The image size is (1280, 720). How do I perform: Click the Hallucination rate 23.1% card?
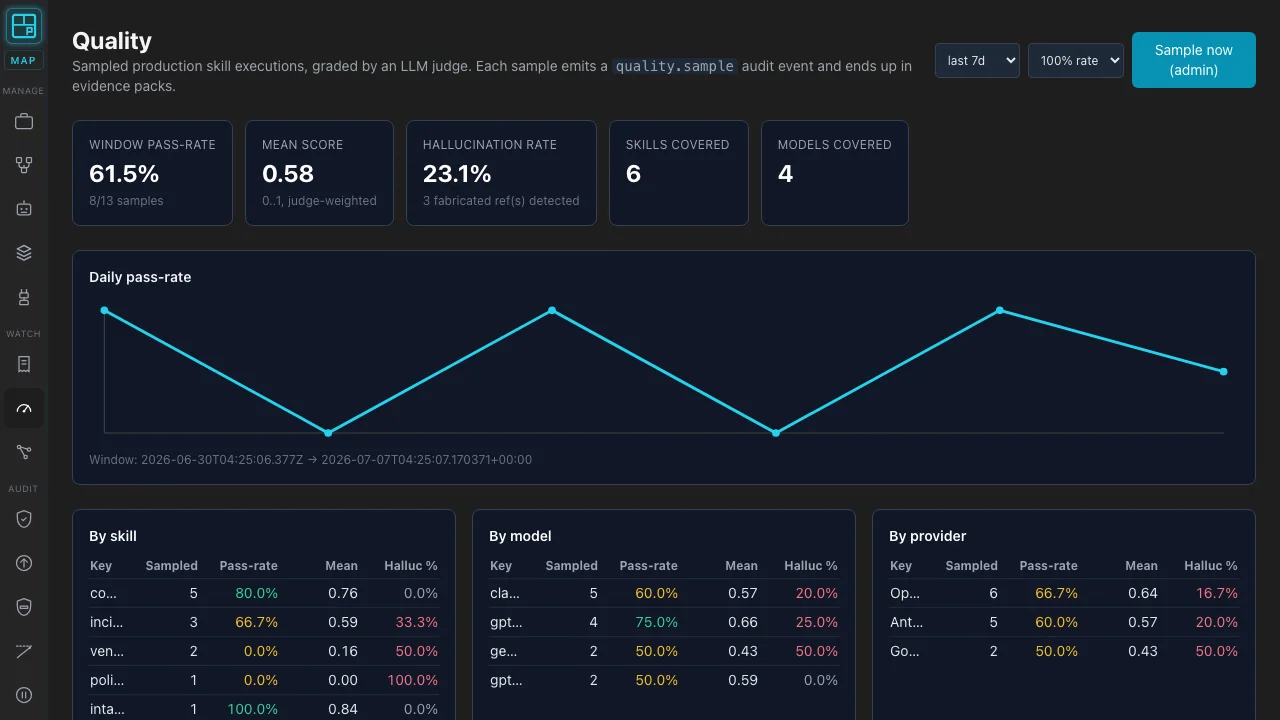501,173
